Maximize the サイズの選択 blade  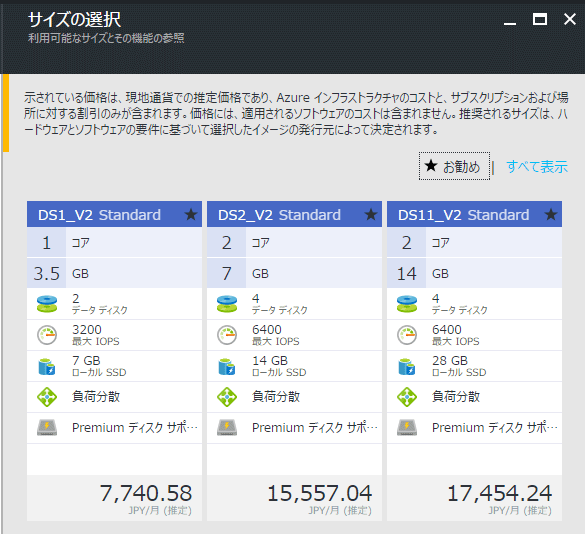[539, 19]
